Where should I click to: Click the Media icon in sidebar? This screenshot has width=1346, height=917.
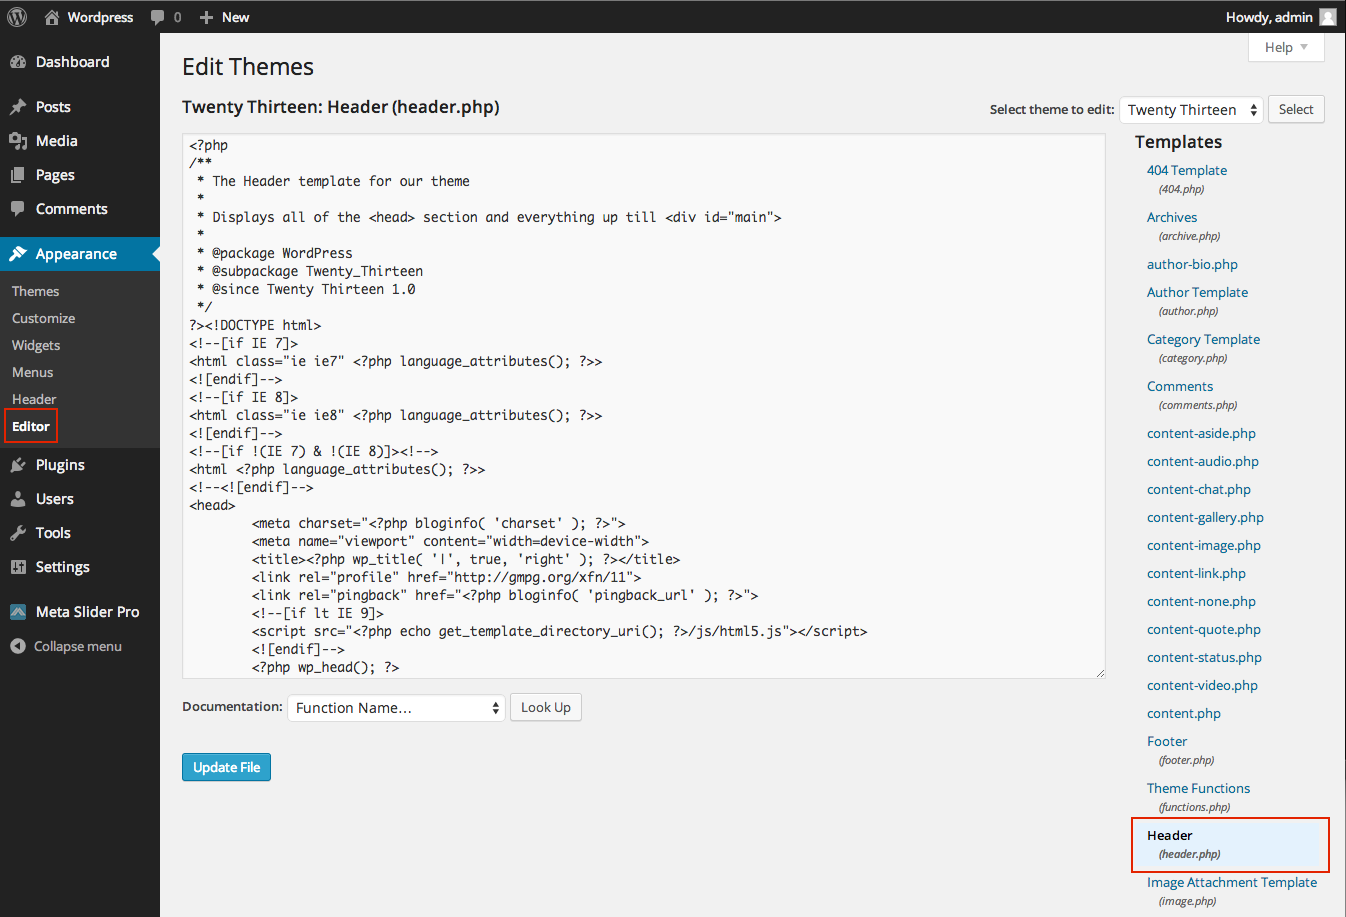coord(18,141)
